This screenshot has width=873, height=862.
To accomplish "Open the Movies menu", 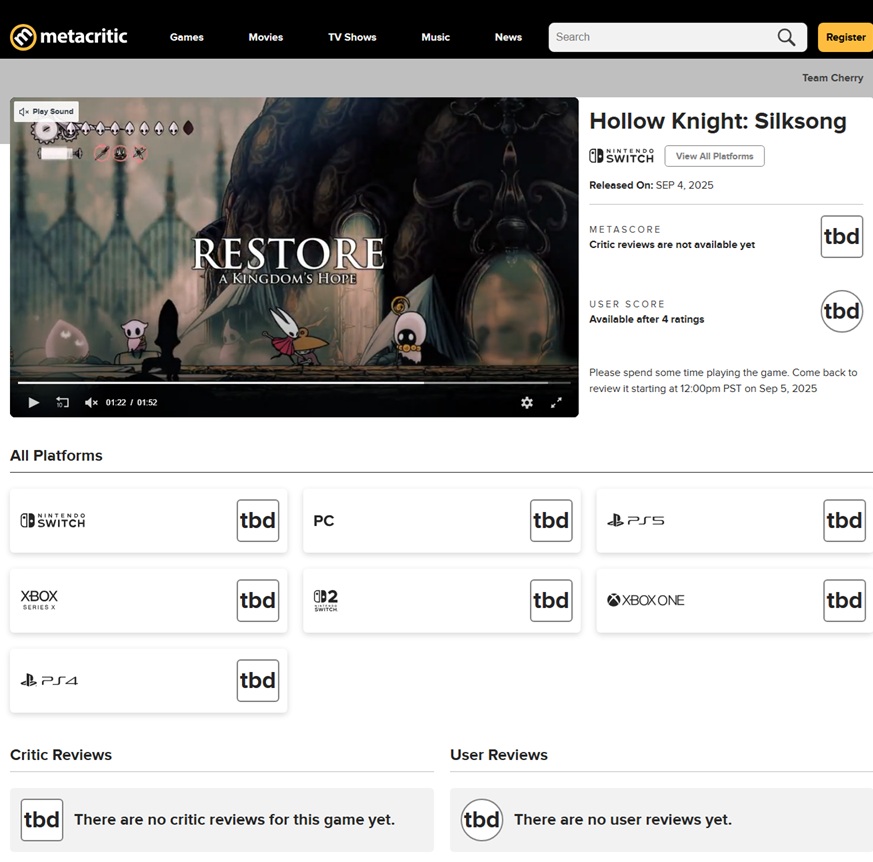I will pos(265,37).
